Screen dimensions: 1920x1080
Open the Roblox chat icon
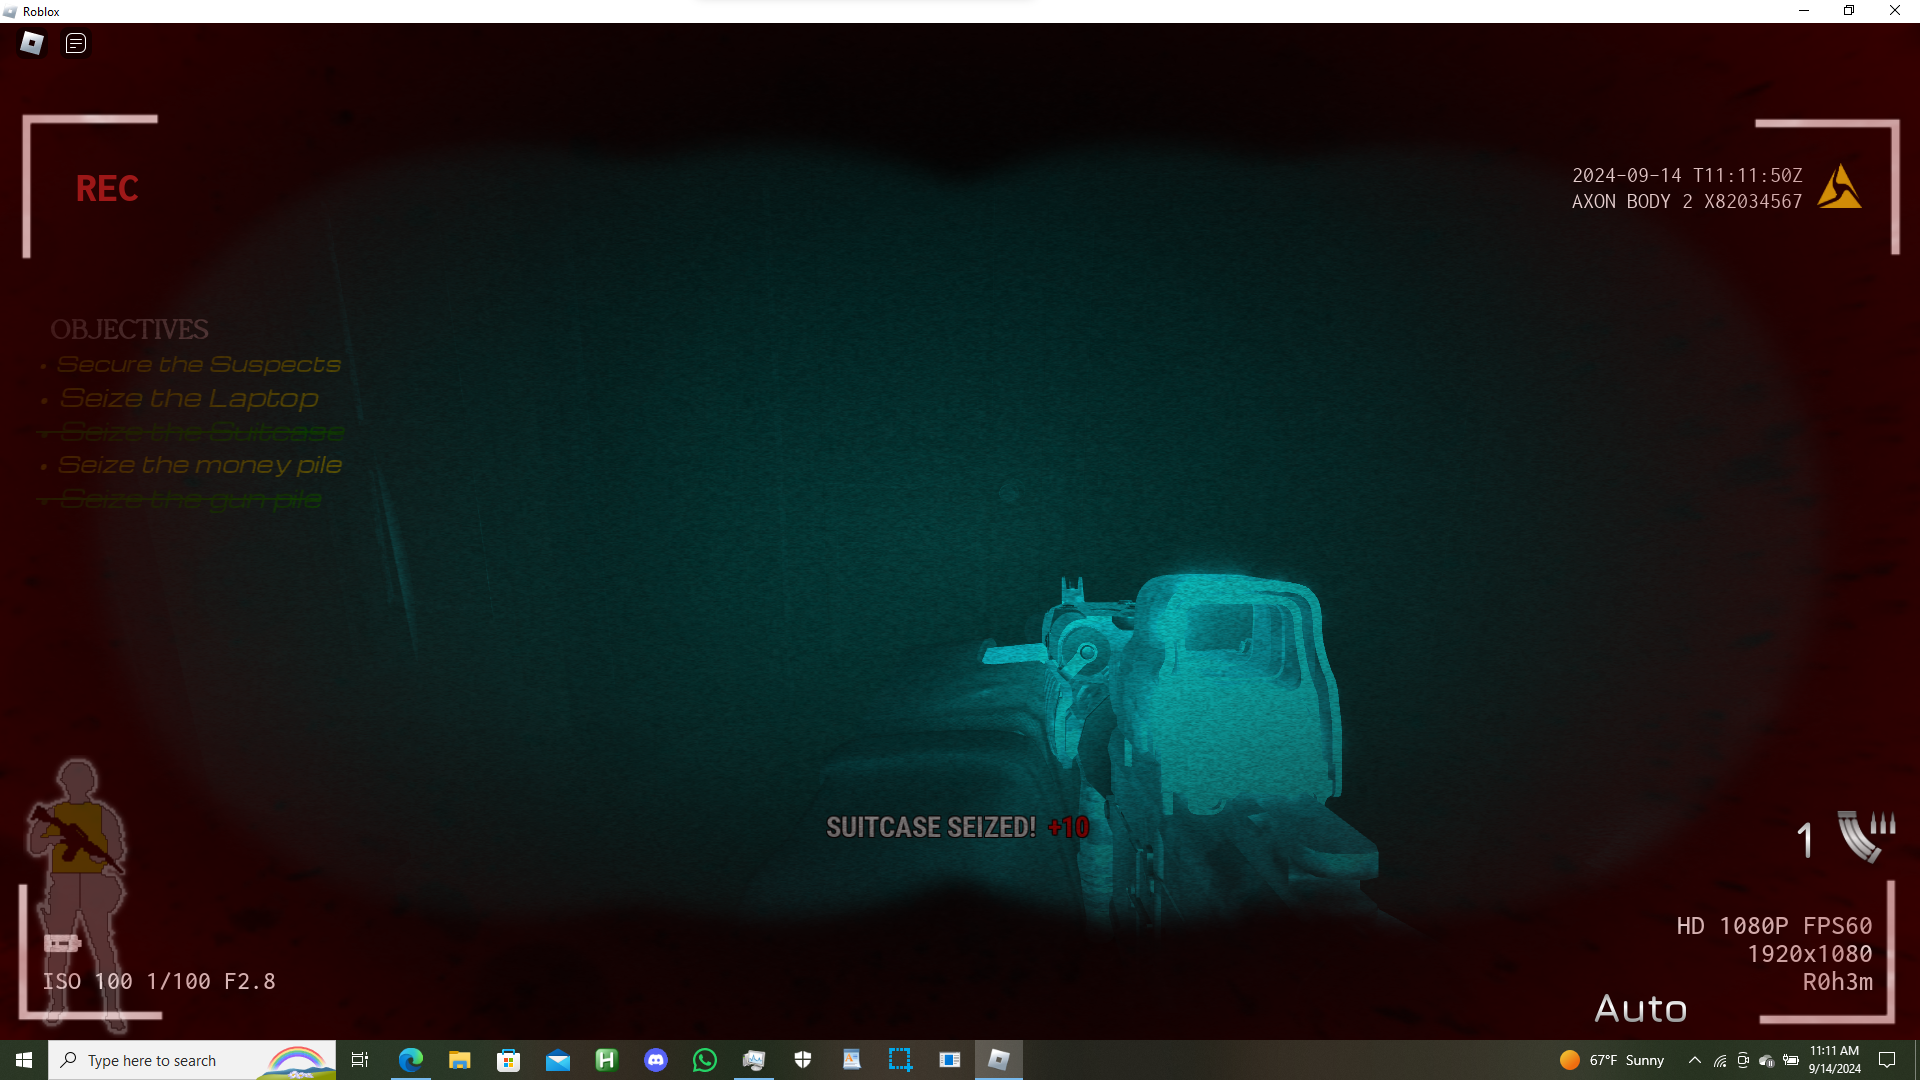point(76,43)
